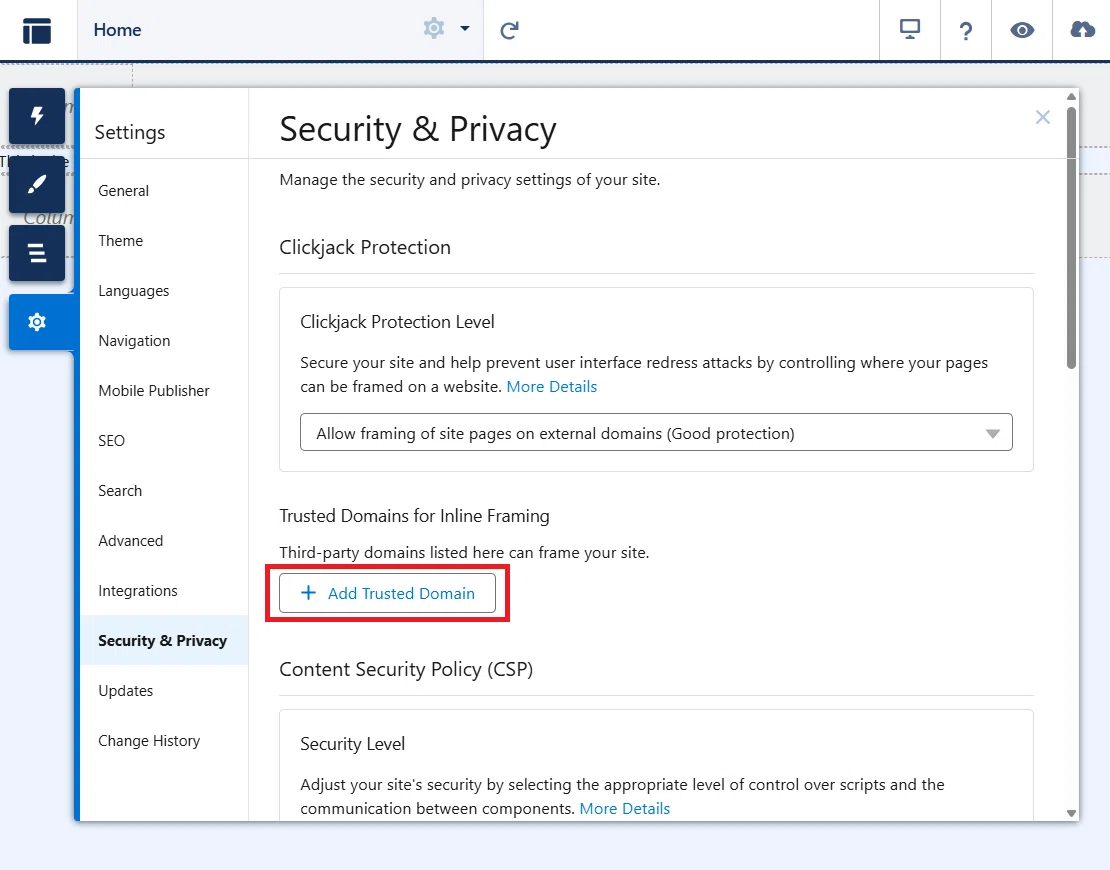Open the Page Structure list panel

(37, 253)
